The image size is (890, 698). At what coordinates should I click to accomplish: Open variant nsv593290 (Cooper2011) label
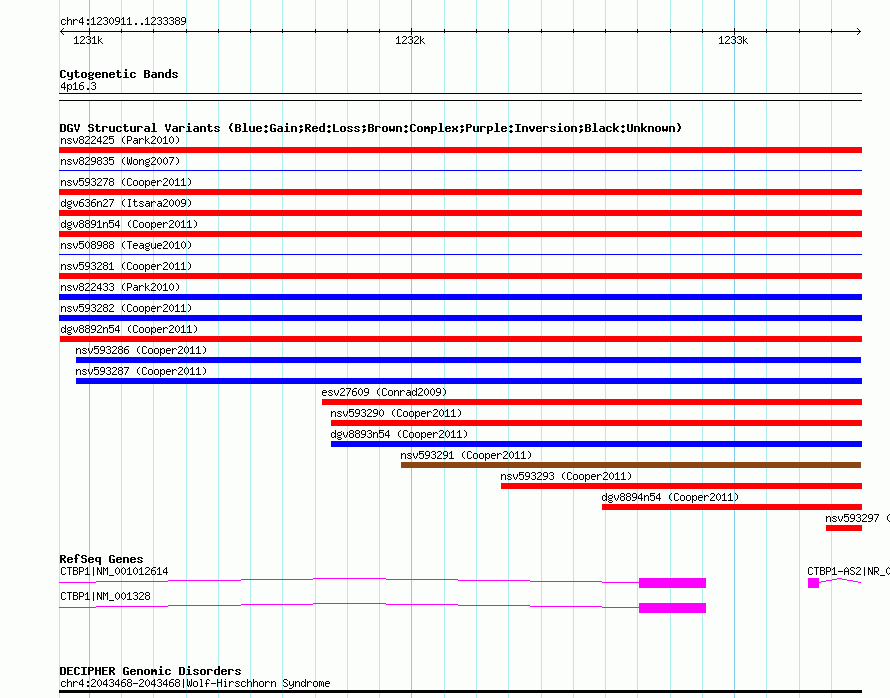tap(396, 413)
